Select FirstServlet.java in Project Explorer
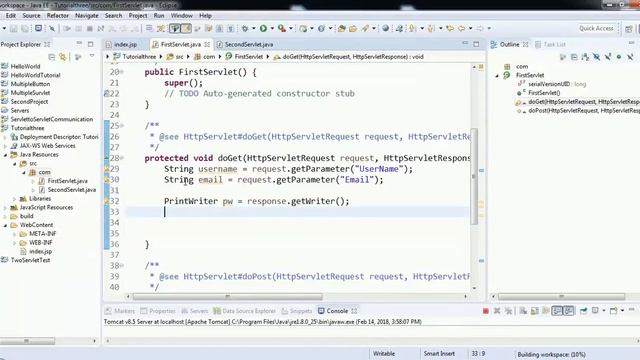 point(67,181)
